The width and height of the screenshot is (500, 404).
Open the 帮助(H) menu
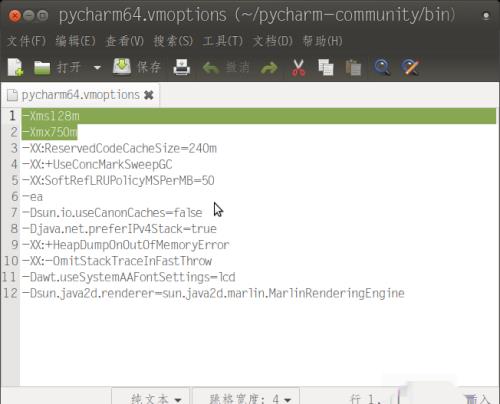322,41
